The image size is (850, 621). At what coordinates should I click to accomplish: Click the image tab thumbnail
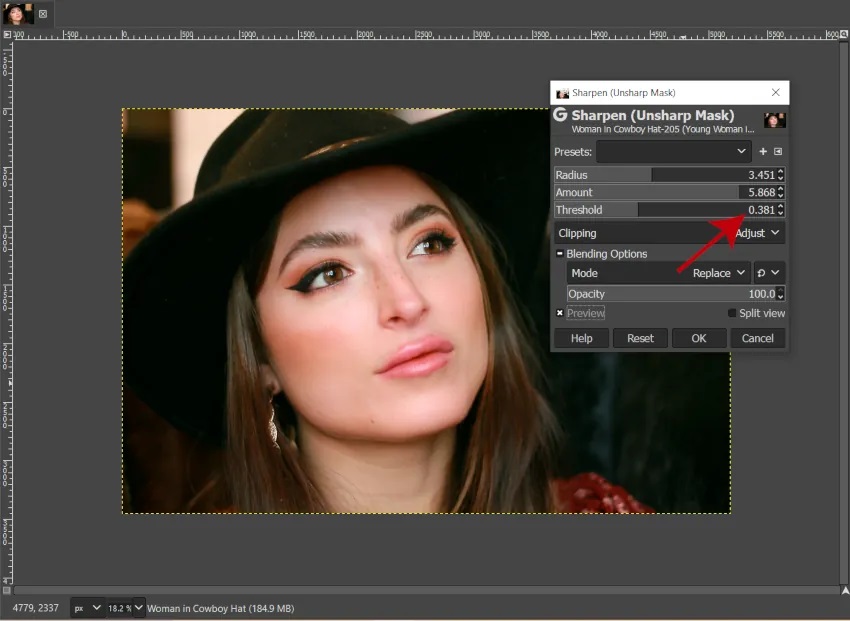click(18, 13)
